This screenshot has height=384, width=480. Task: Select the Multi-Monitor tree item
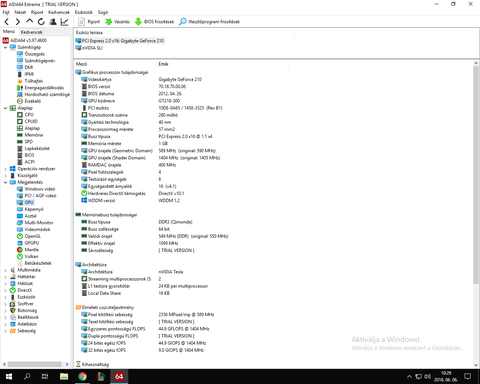39,223
